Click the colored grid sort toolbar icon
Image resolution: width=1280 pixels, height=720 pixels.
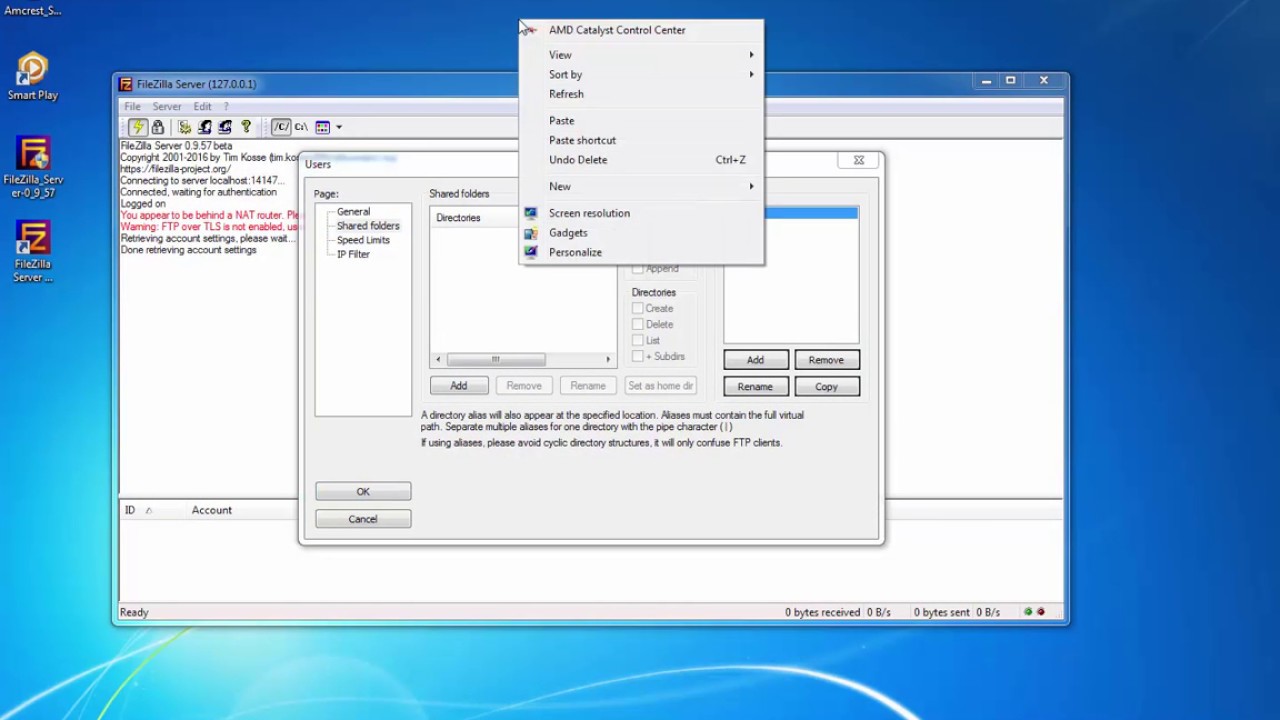coord(322,127)
